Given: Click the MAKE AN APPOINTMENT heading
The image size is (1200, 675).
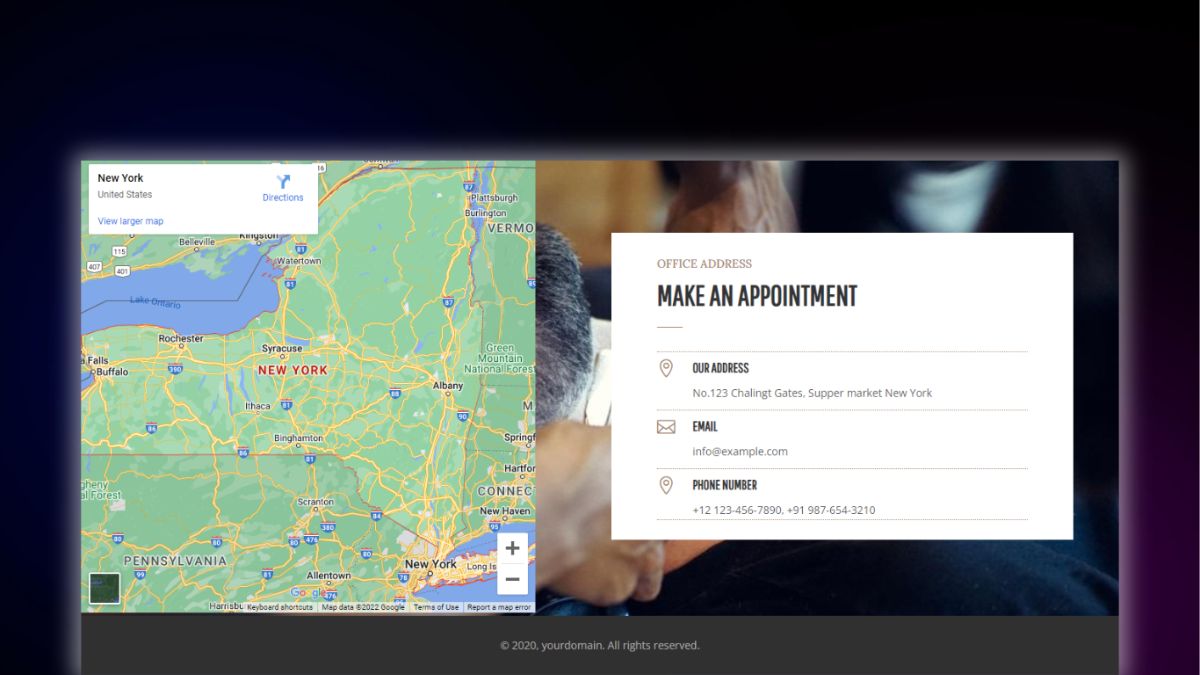Looking at the screenshot, I should point(757,296).
